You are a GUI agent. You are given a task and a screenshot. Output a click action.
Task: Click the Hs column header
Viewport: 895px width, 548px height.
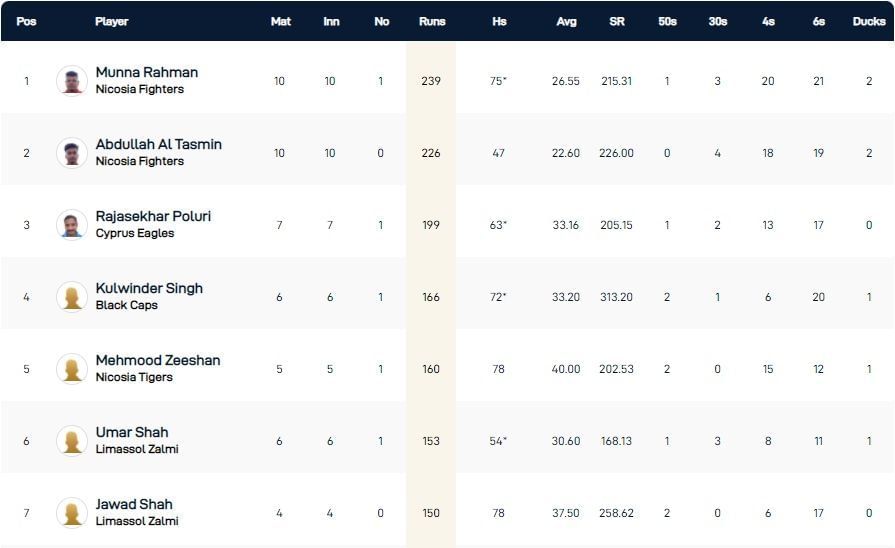pyautogui.click(x=499, y=21)
